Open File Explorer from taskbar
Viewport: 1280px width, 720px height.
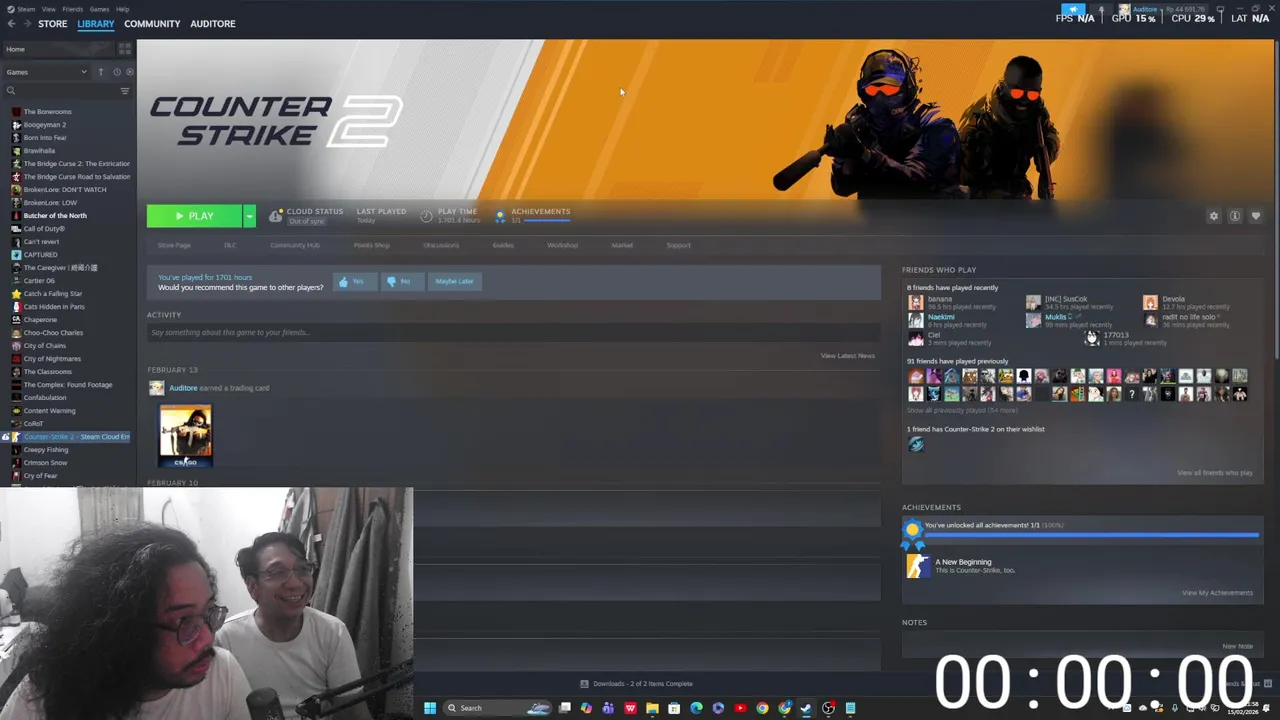pyautogui.click(x=652, y=708)
